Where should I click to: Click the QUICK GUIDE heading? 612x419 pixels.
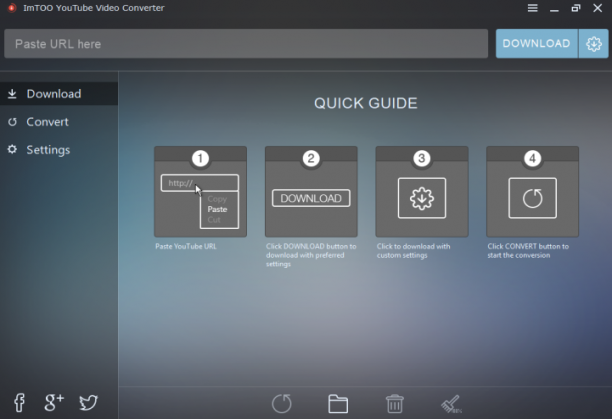click(x=366, y=103)
